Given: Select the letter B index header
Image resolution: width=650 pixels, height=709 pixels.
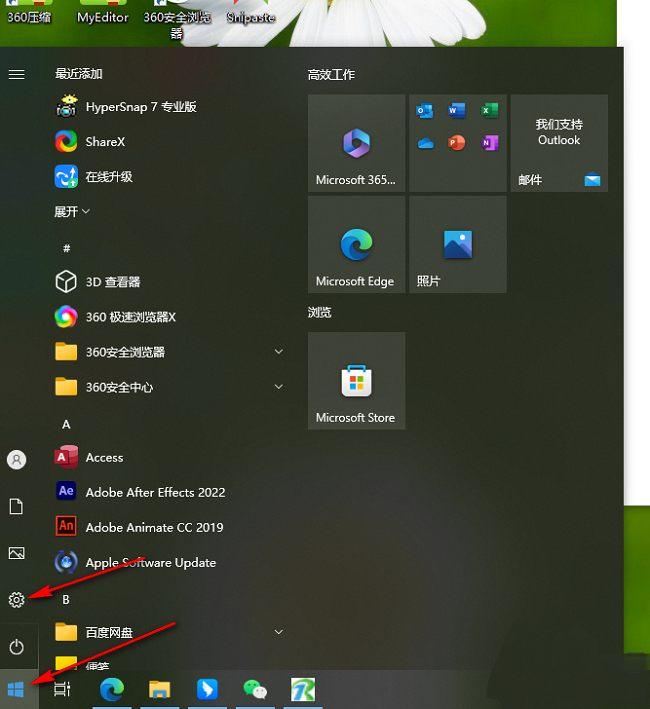Looking at the screenshot, I should click(66, 600).
